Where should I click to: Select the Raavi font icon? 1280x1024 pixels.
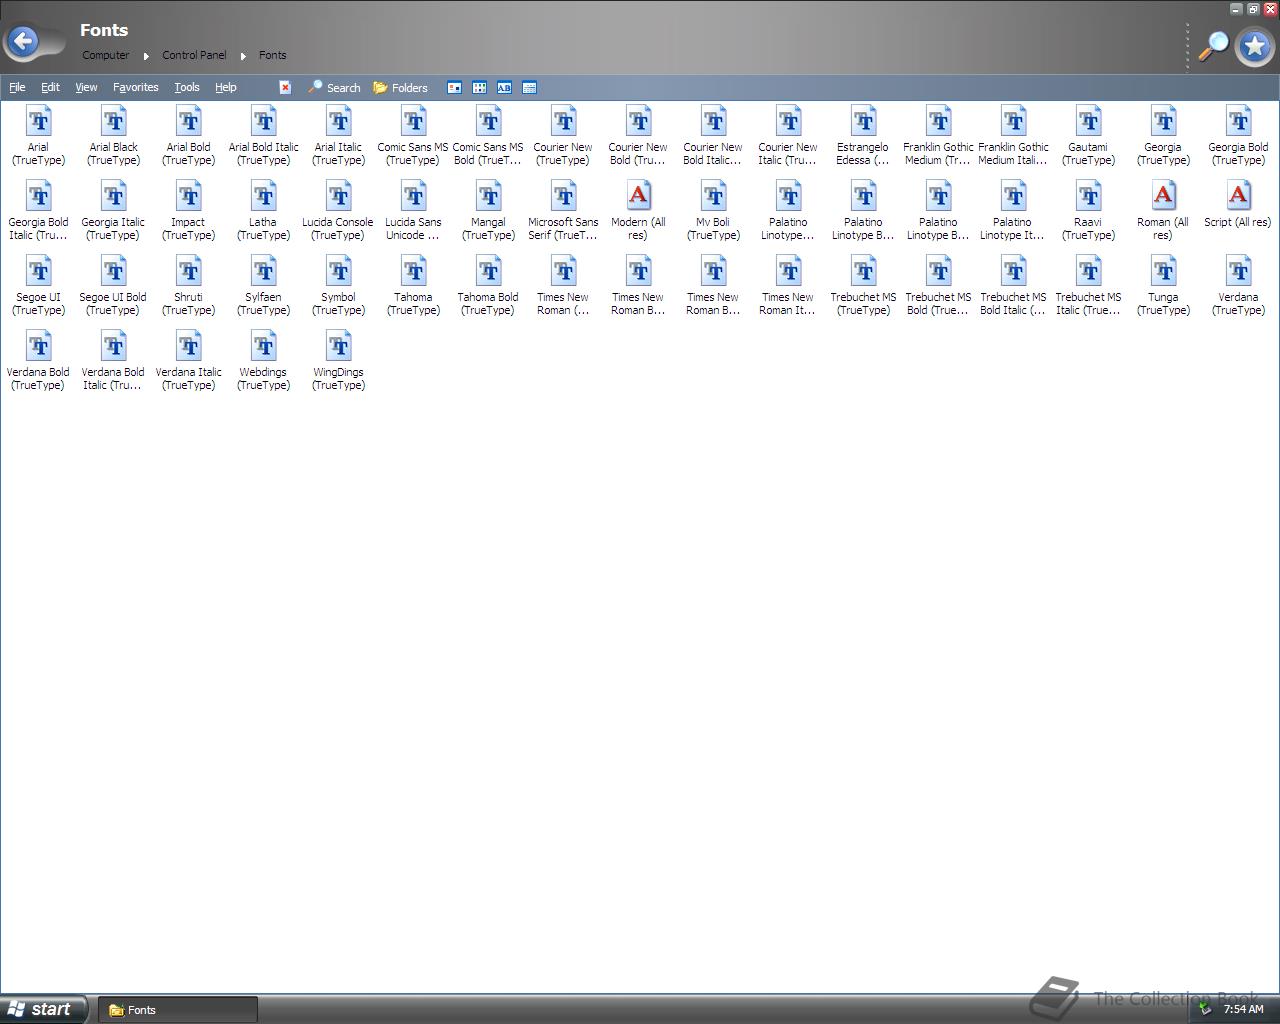point(1088,210)
